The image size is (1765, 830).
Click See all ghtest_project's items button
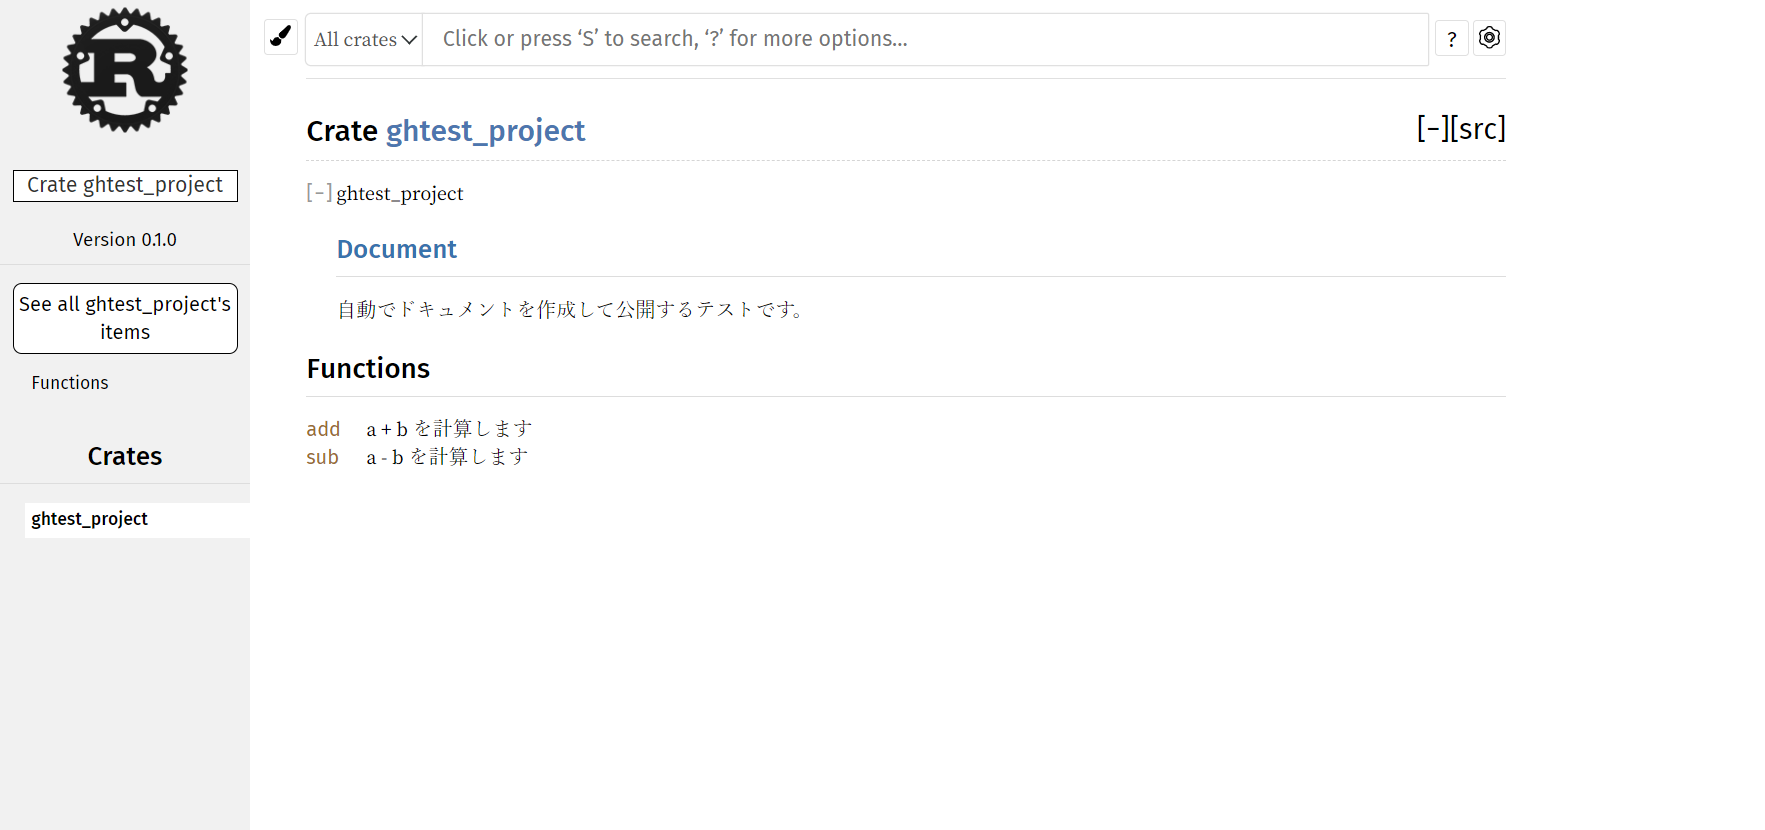point(125,318)
